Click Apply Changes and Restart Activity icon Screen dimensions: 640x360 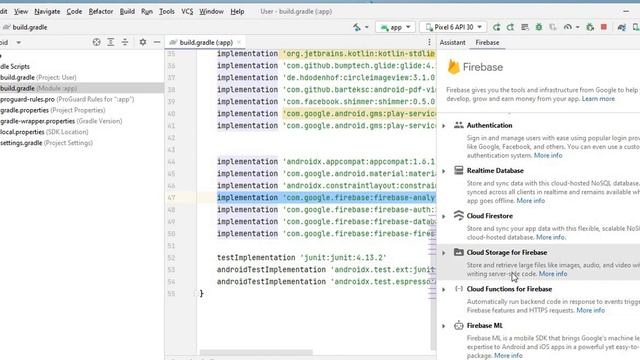click(496, 27)
